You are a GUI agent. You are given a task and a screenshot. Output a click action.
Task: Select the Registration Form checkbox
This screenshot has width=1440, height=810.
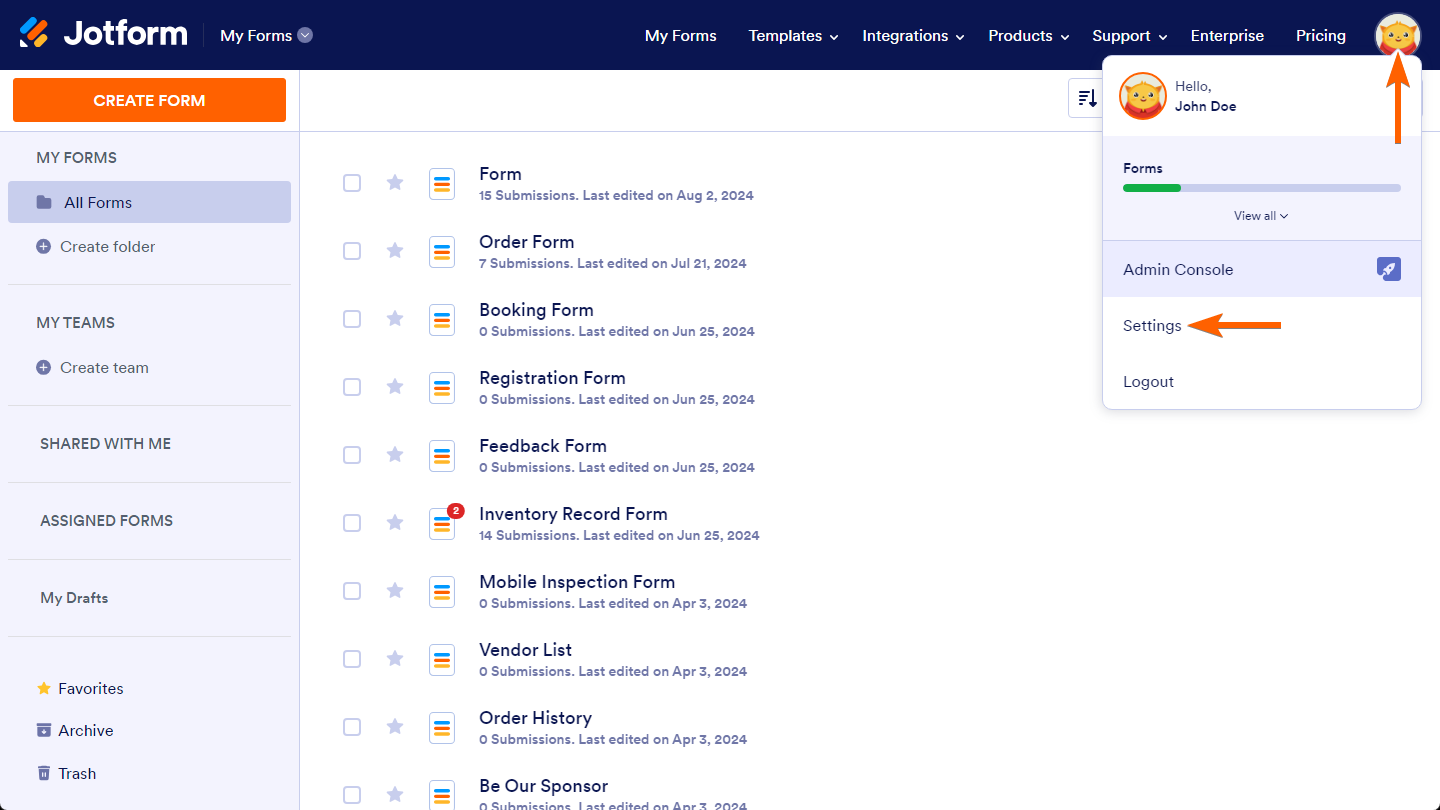[352, 386]
